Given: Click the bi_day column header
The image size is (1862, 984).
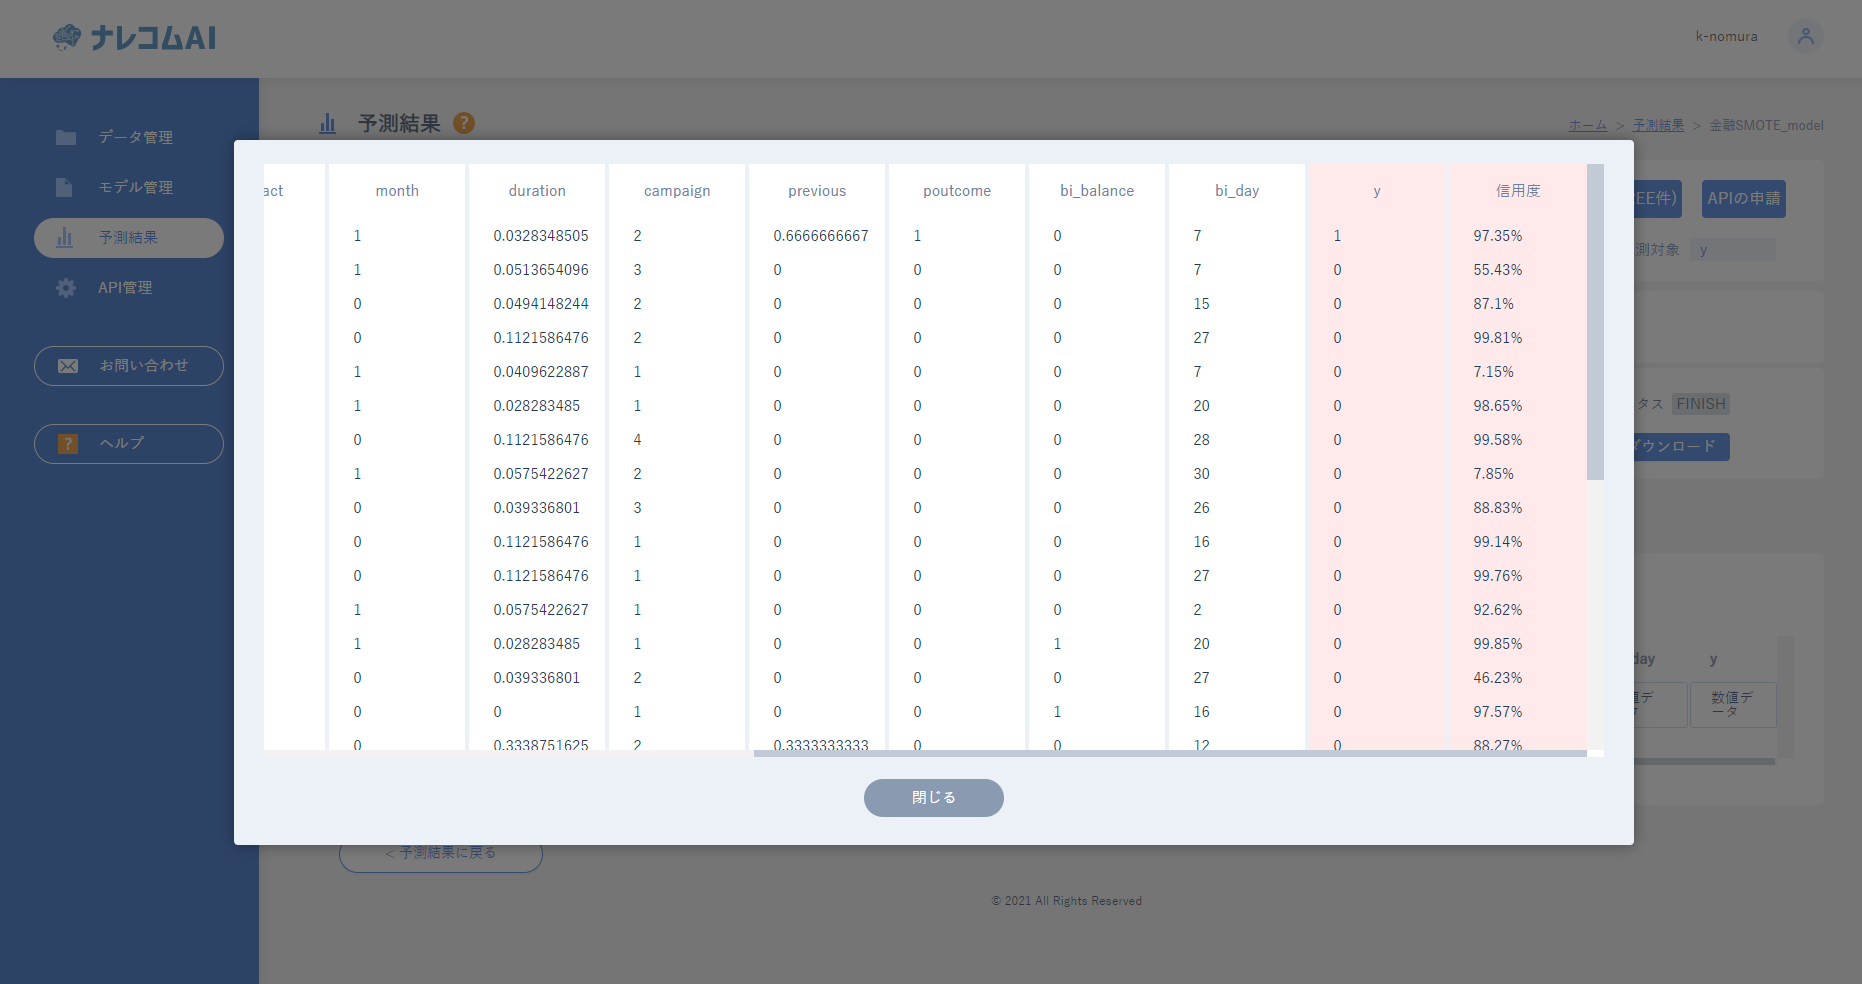Looking at the screenshot, I should click(x=1237, y=191).
